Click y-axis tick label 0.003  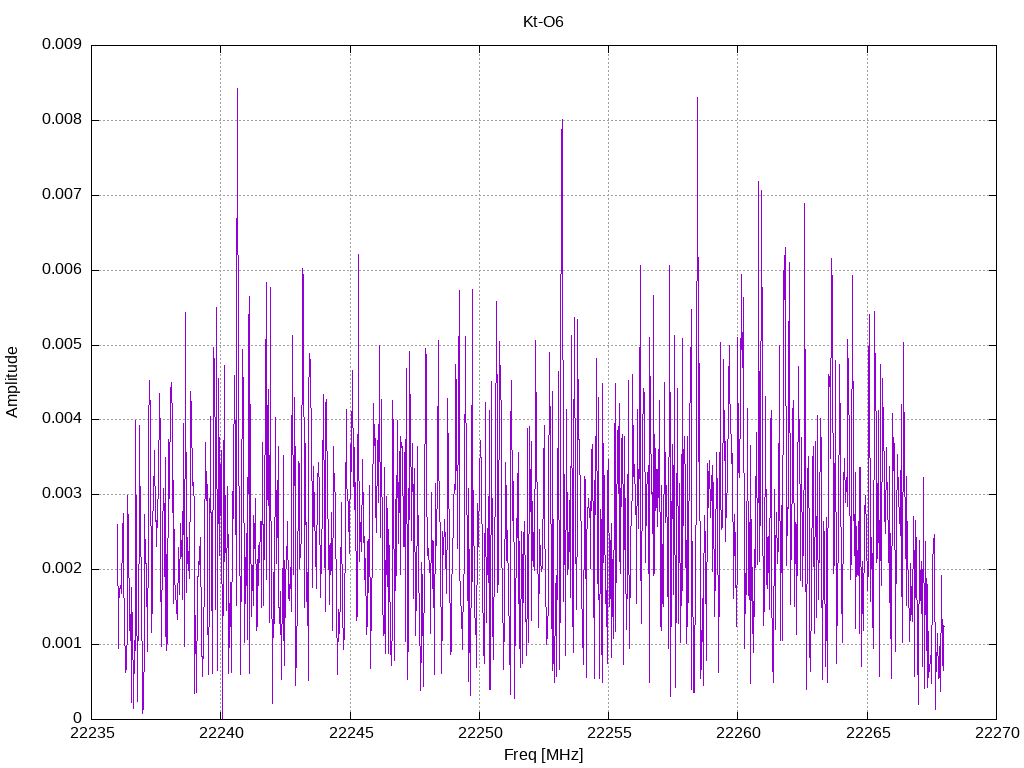[x=62, y=494]
